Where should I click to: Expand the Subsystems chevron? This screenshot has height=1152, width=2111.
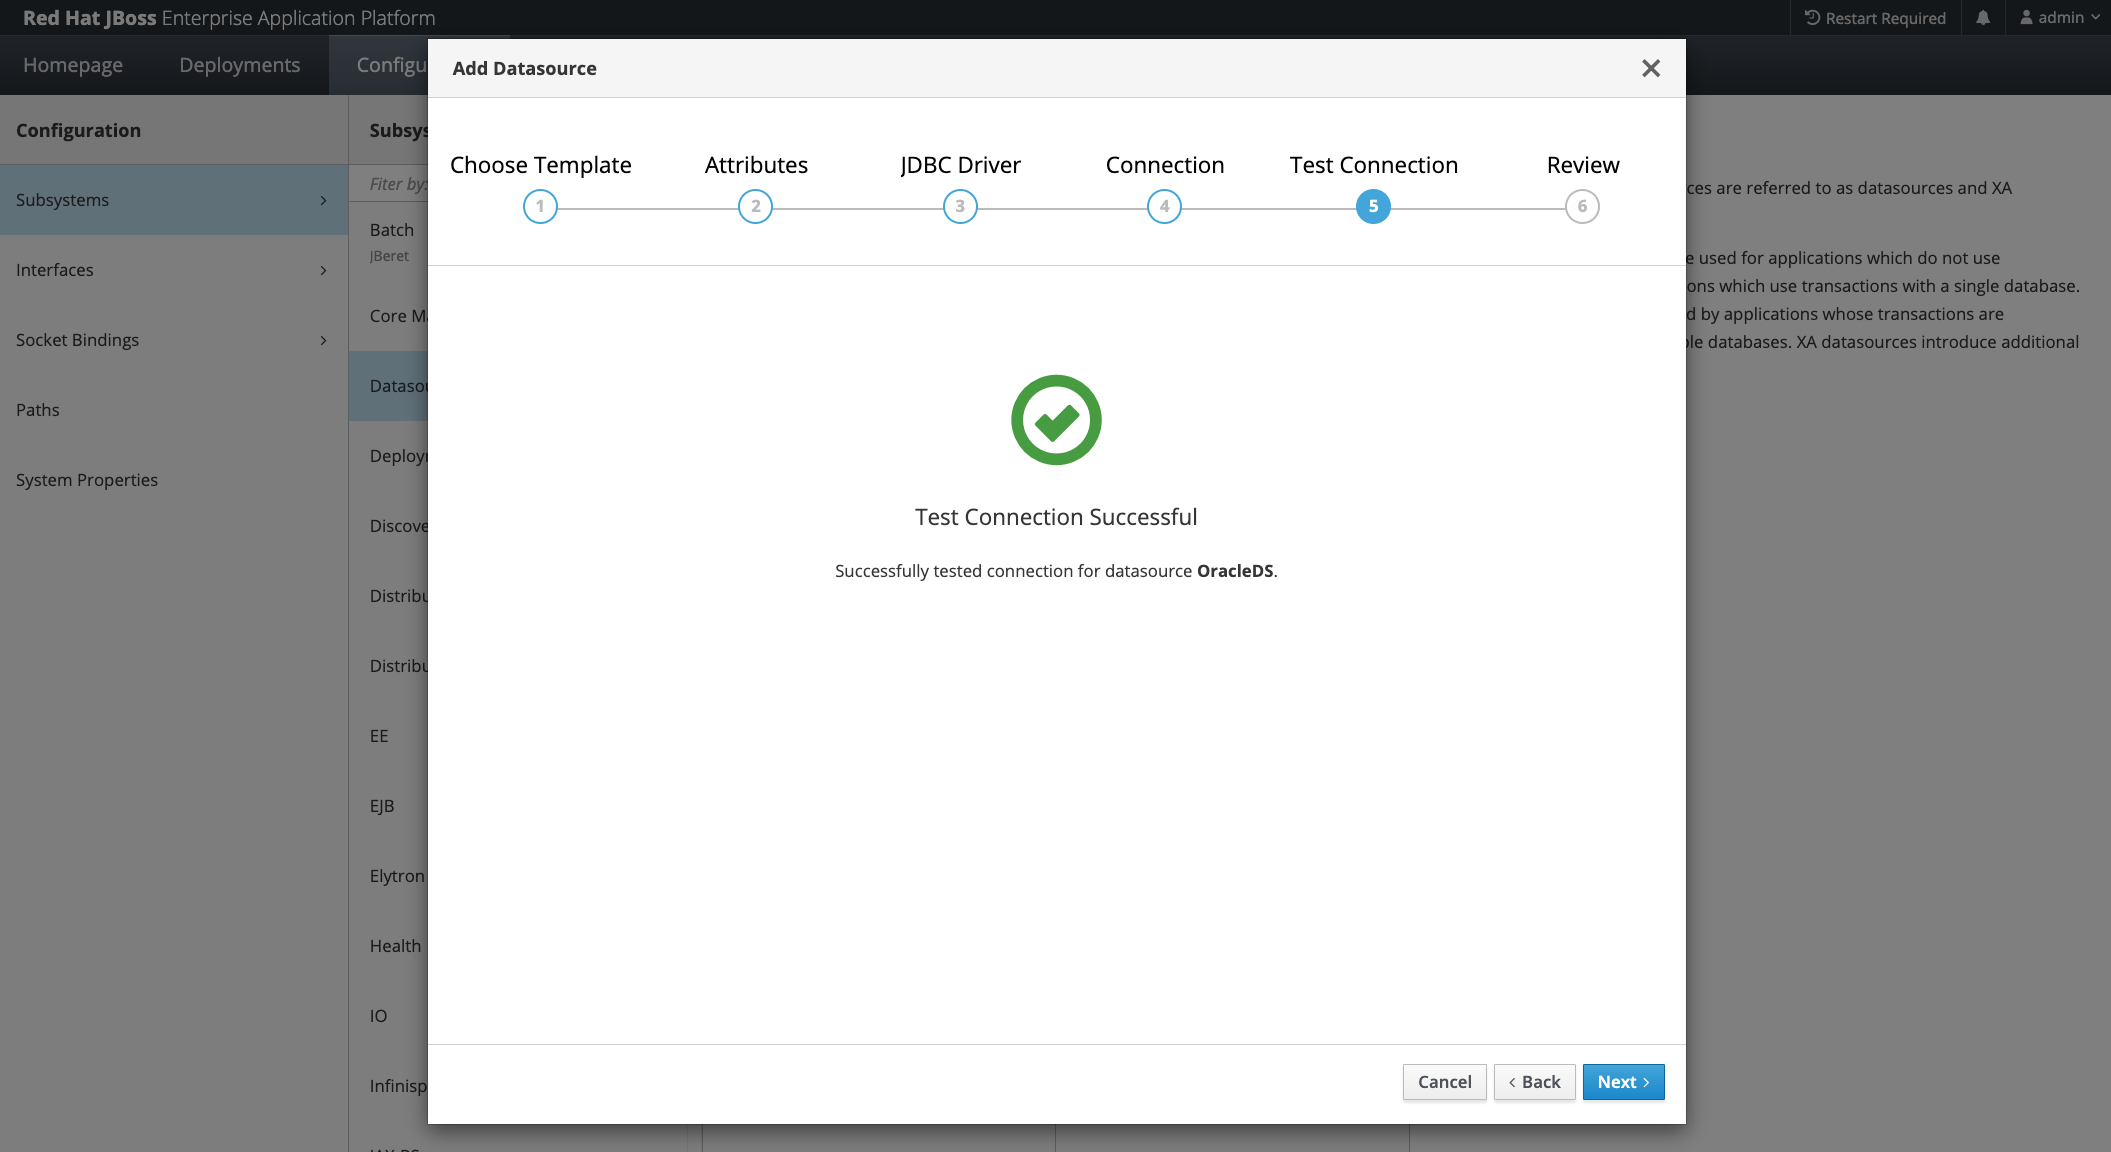point(323,200)
